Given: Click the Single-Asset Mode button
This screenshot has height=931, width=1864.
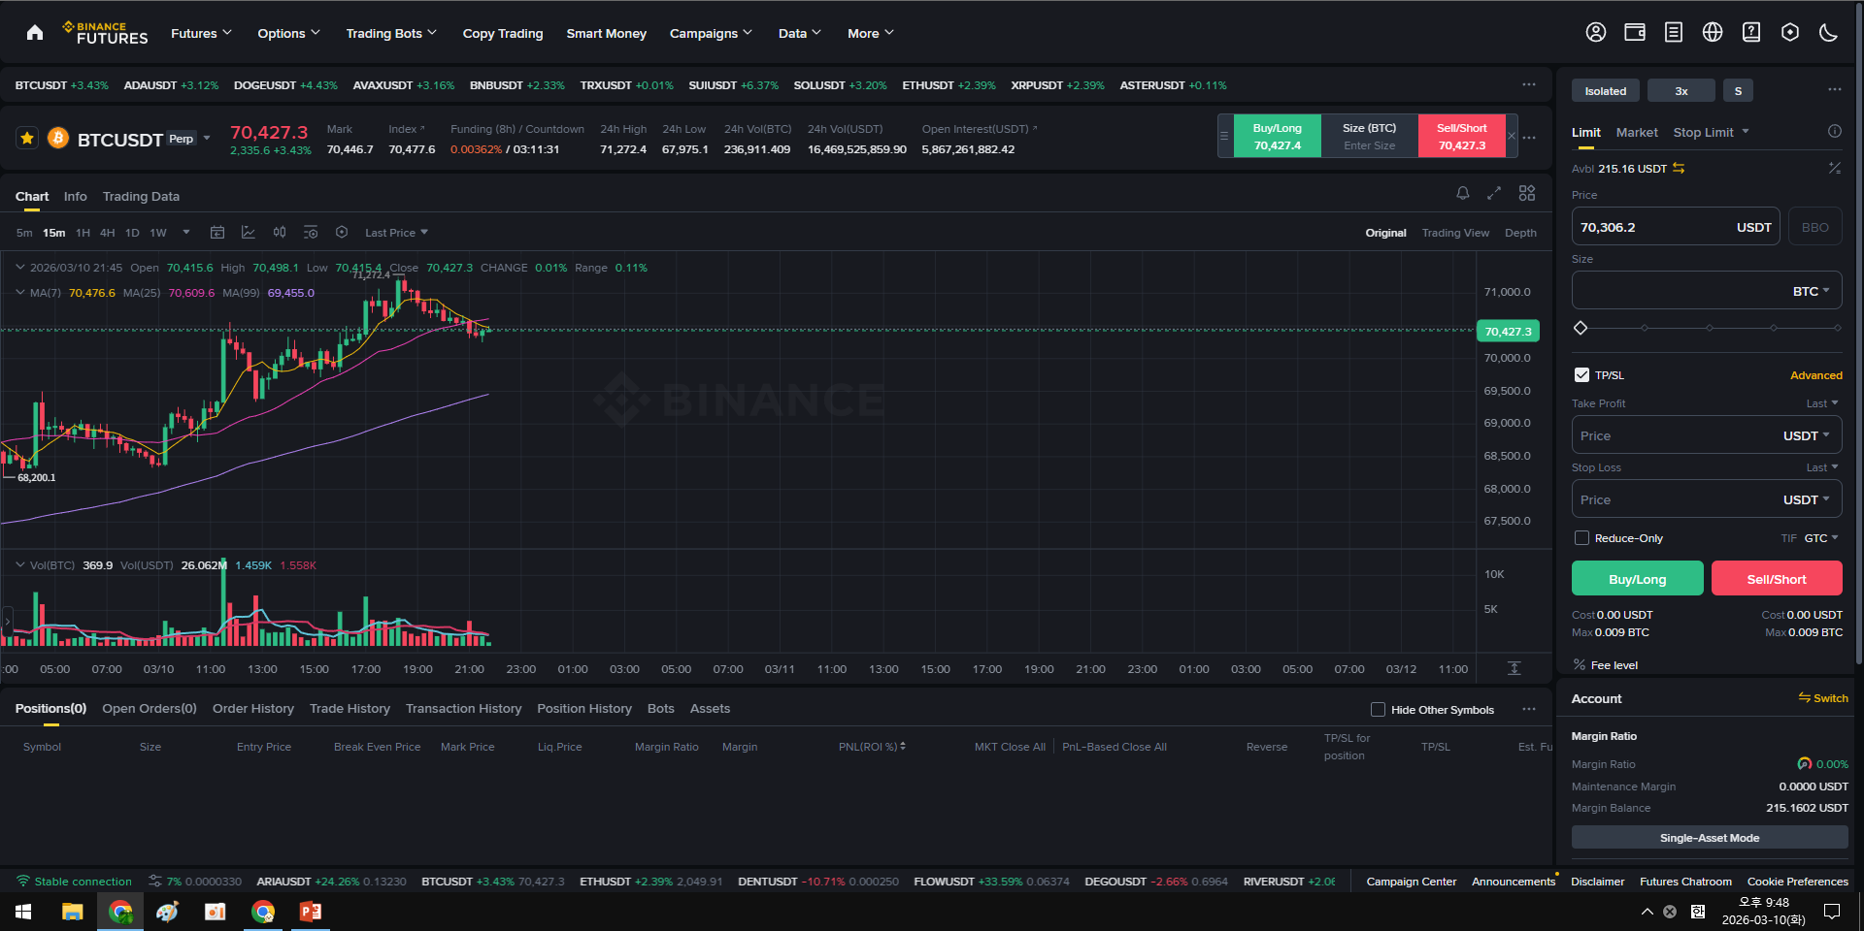Looking at the screenshot, I should (1709, 838).
